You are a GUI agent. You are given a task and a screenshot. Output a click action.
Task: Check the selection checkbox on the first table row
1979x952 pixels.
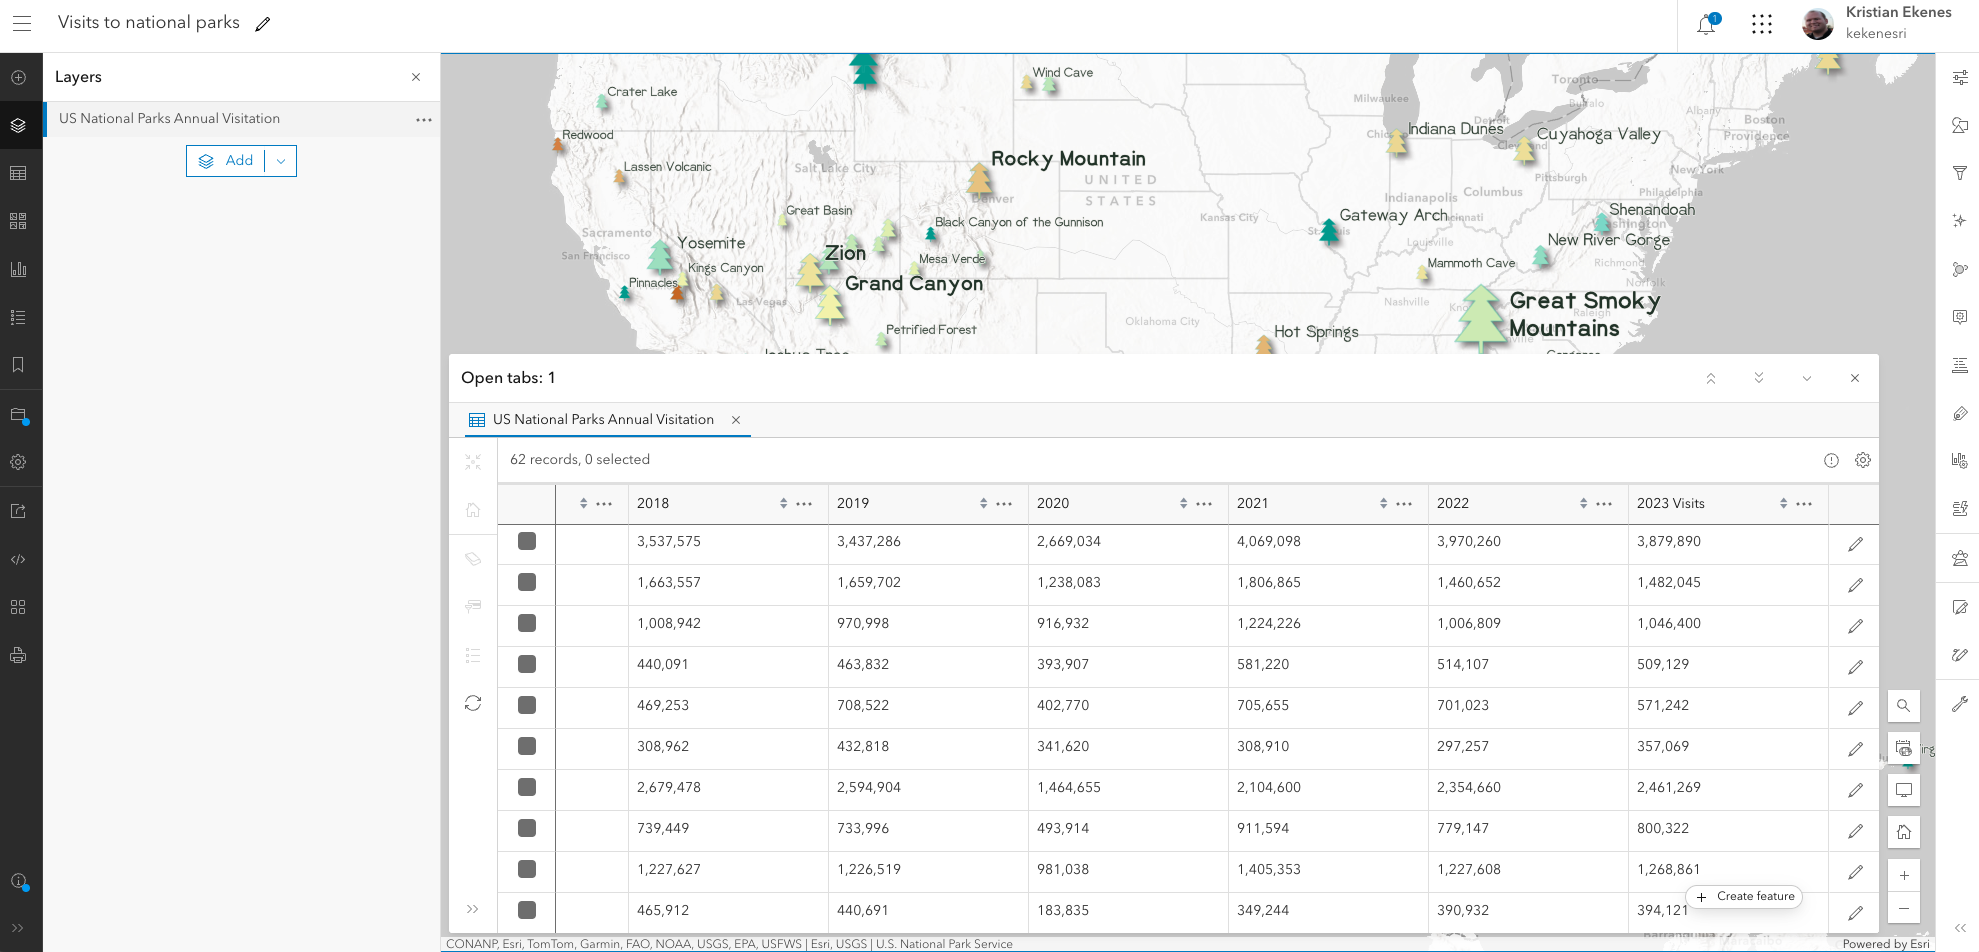(527, 541)
